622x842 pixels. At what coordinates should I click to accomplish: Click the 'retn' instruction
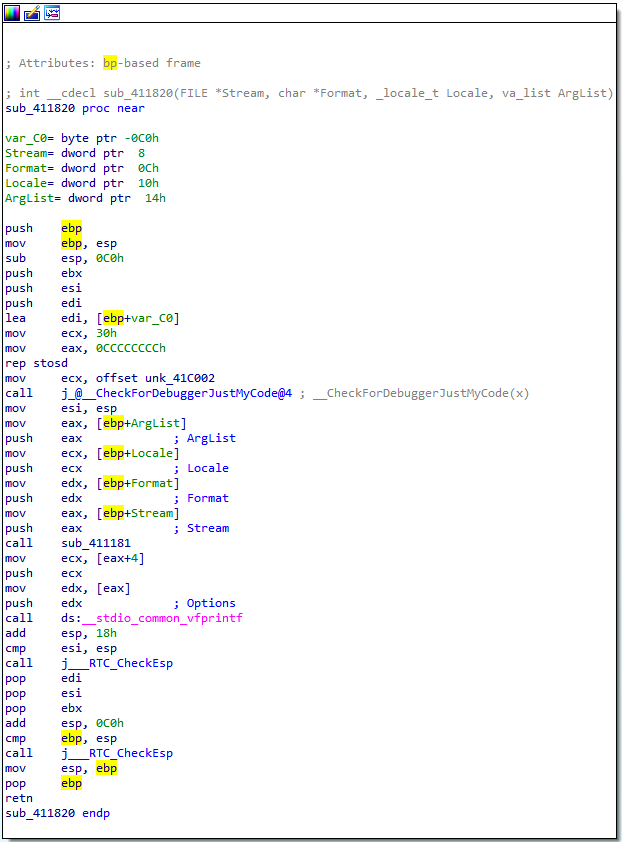(19, 800)
